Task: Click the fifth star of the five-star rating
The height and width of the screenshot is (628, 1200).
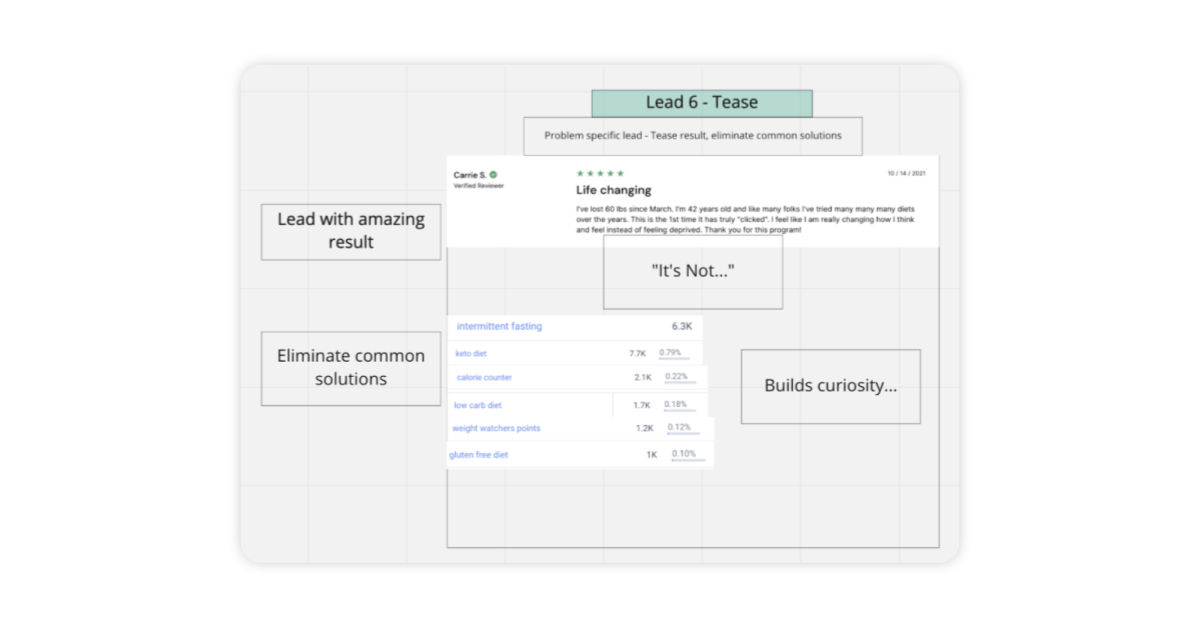Action: (x=620, y=173)
